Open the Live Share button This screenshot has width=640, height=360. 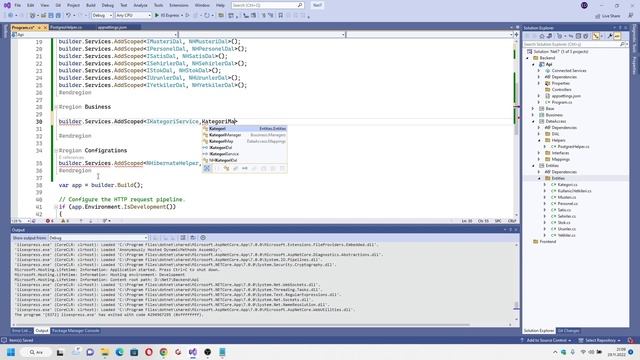click(x=608, y=16)
